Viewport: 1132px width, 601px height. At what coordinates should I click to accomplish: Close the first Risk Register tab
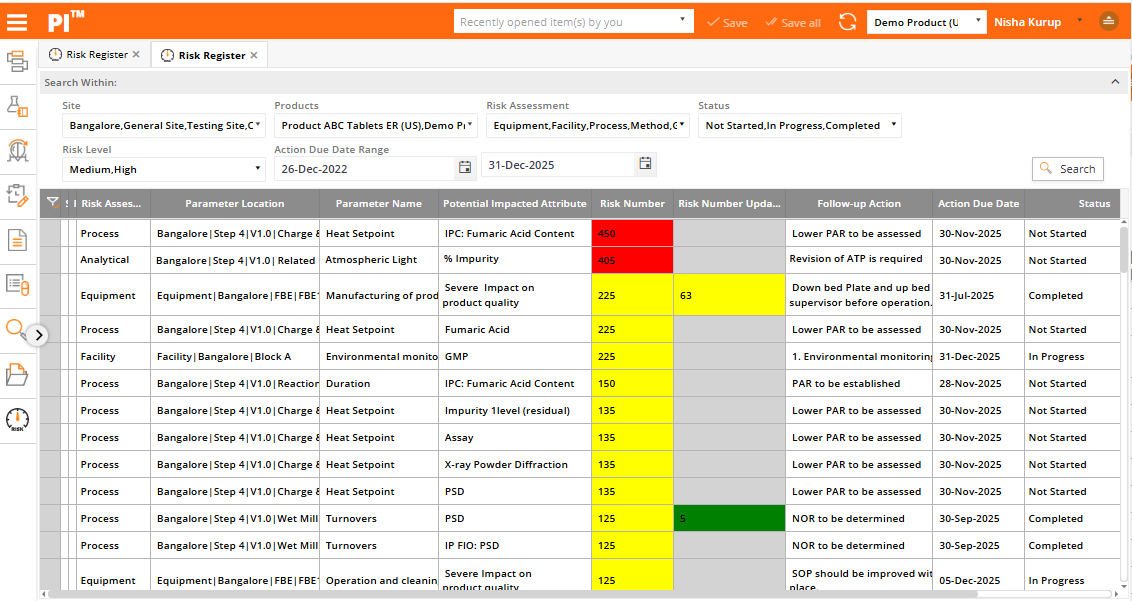click(136, 55)
